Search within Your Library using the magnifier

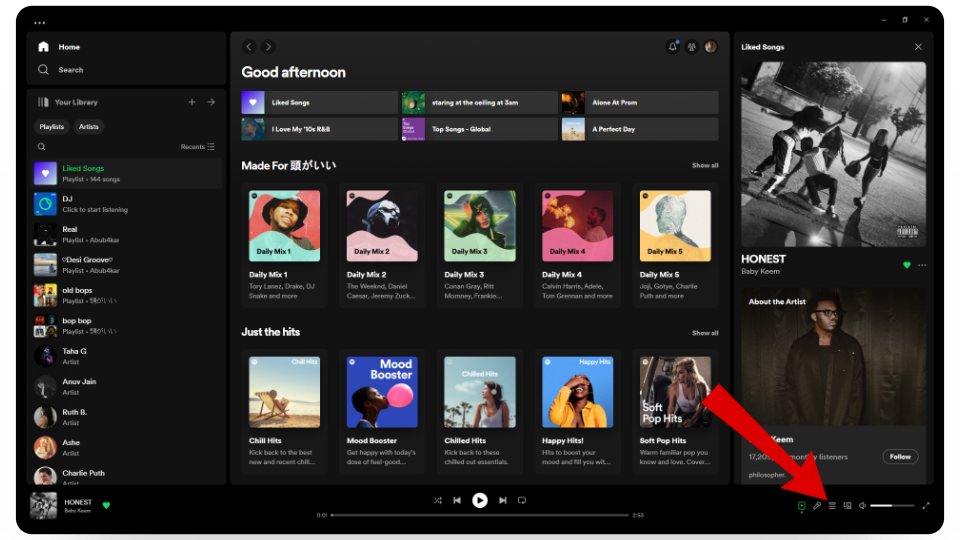[x=42, y=147]
